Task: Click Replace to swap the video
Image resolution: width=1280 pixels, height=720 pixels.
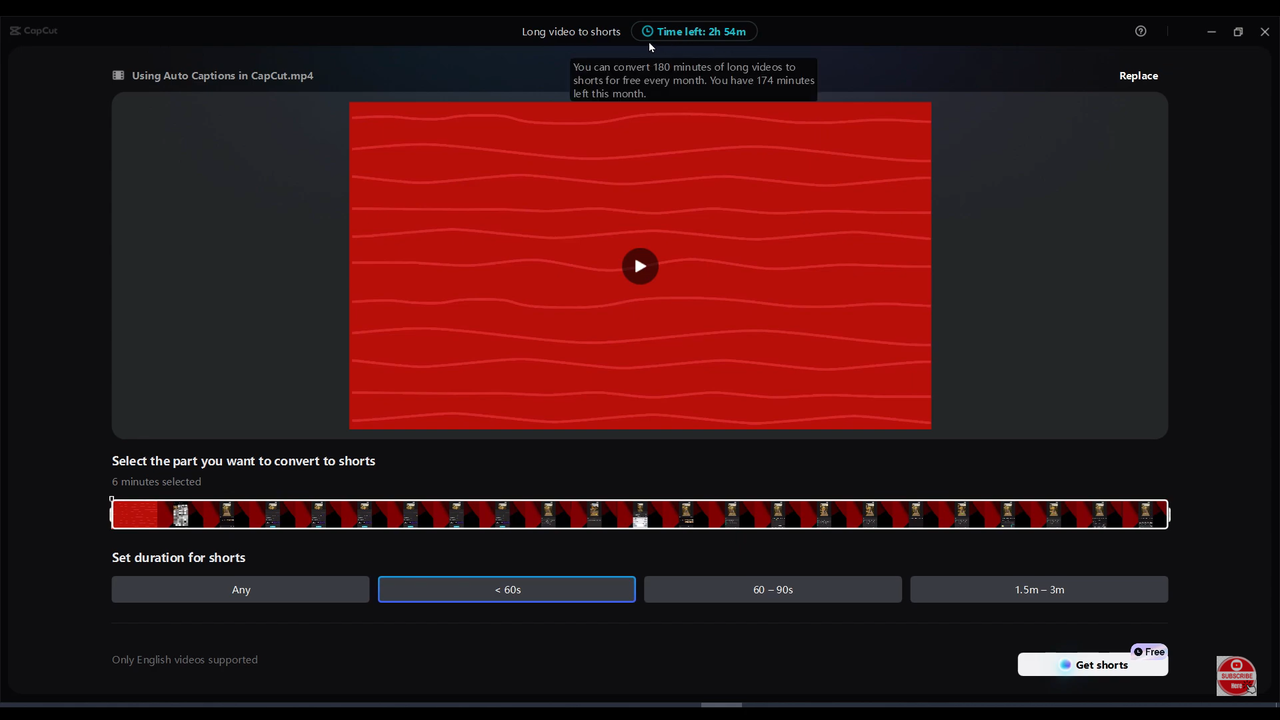Action: pyautogui.click(x=1138, y=75)
